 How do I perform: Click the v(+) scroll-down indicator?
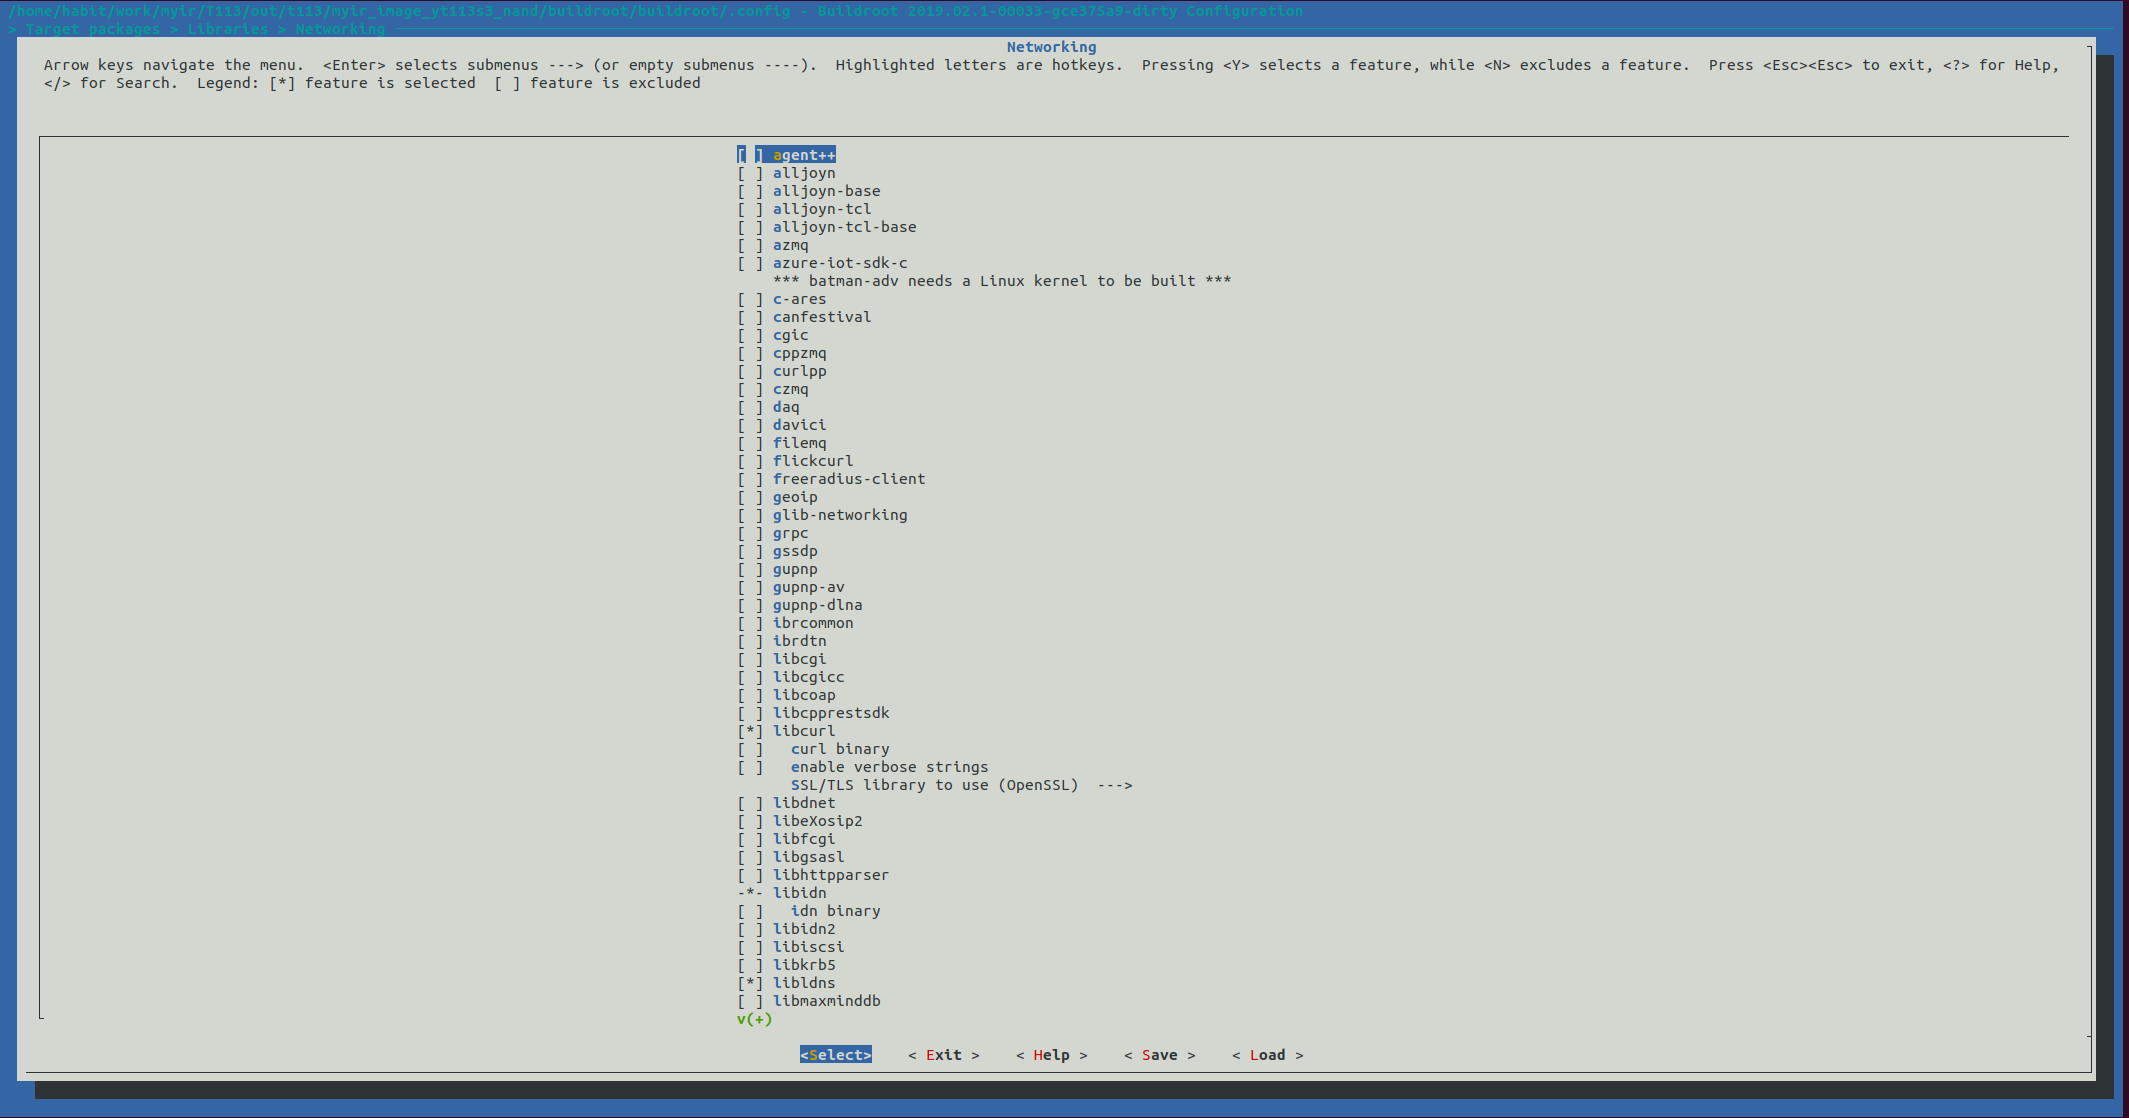click(x=754, y=1019)
